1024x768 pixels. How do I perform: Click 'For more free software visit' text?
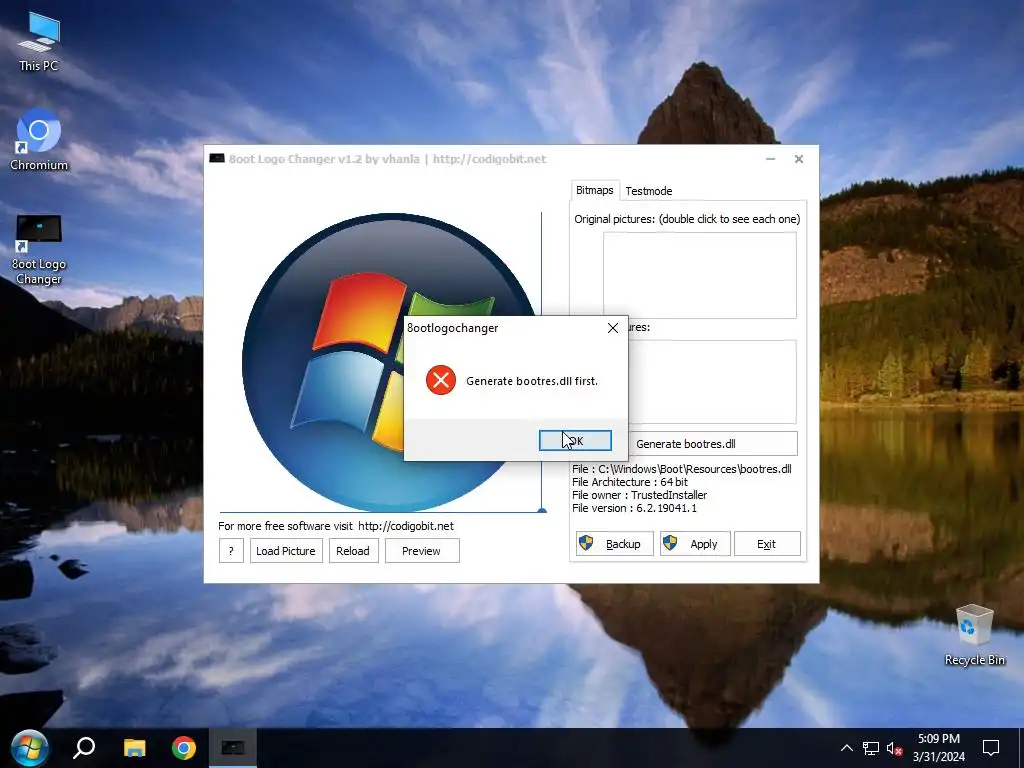[285, 526]
